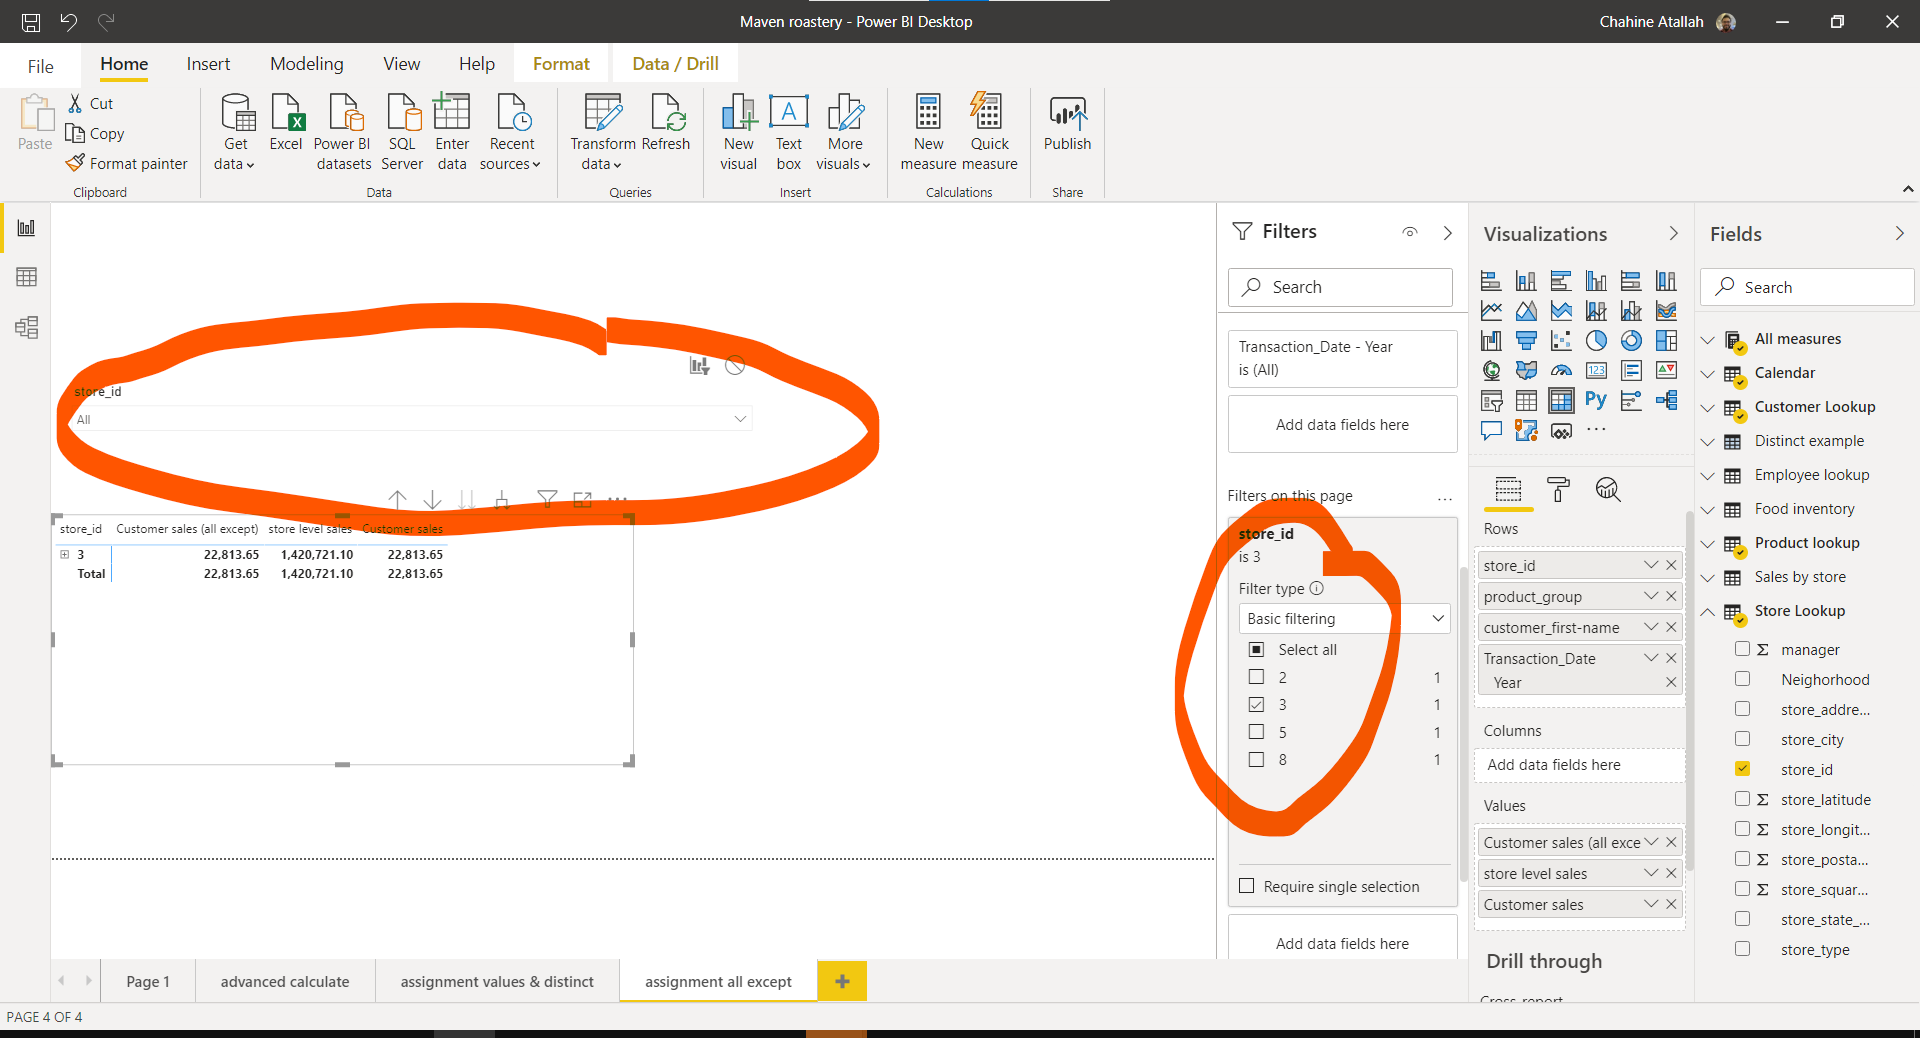
Task: Click the Transform data ribbon icon
Action: (x=603, y=133)
